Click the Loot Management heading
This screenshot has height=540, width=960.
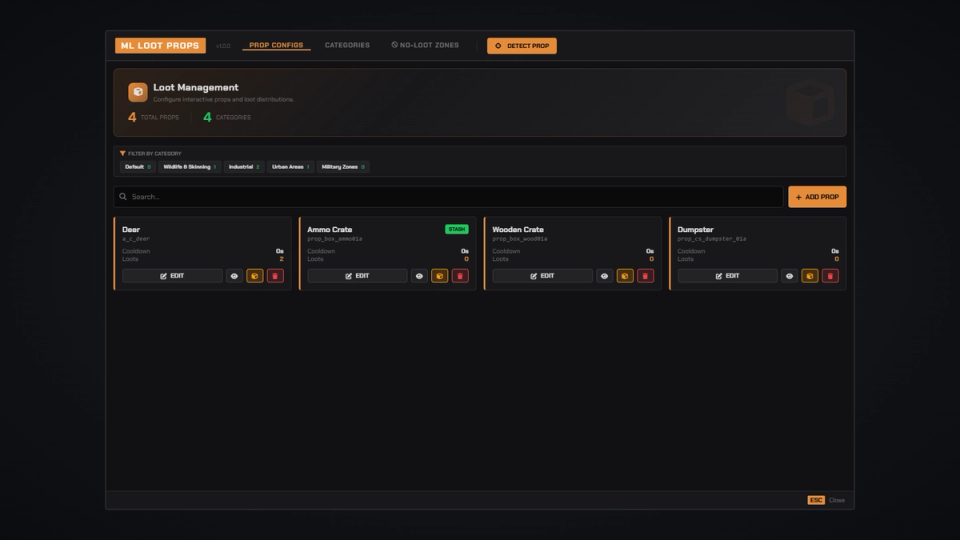pyautogui.click(x=196, y=88)
